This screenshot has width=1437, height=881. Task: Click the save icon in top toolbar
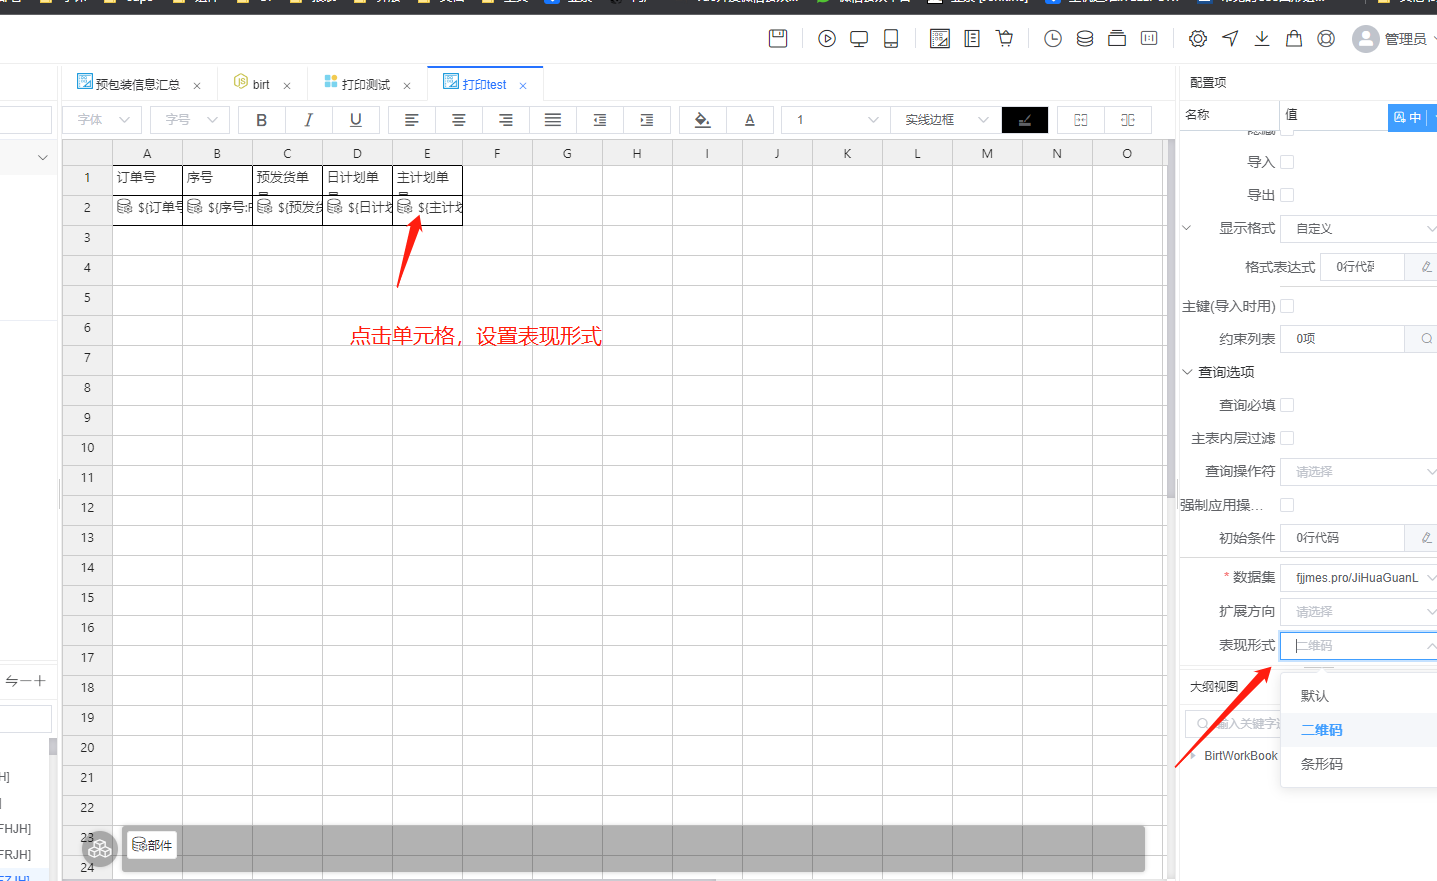(x=778, y=39)
